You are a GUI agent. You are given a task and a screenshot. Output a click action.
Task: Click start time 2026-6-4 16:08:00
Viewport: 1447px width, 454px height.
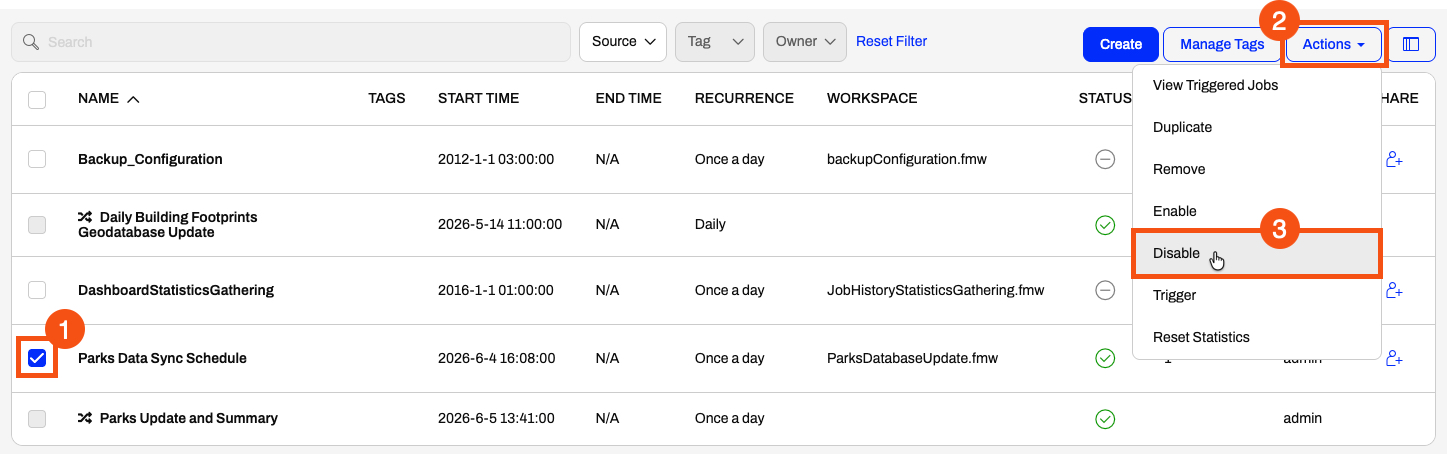tap(496, 358)
